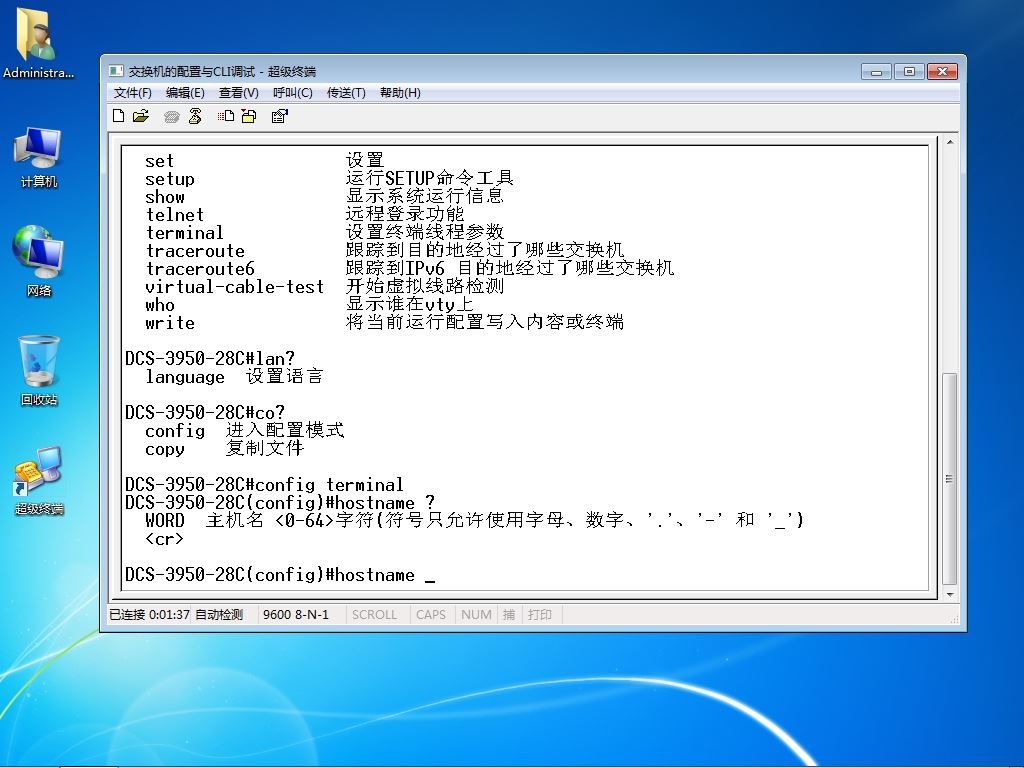Screen dimensions: 1024x768
Task: Select the 超级终端 desktop shortcut
Action: [x=39, y=481]
